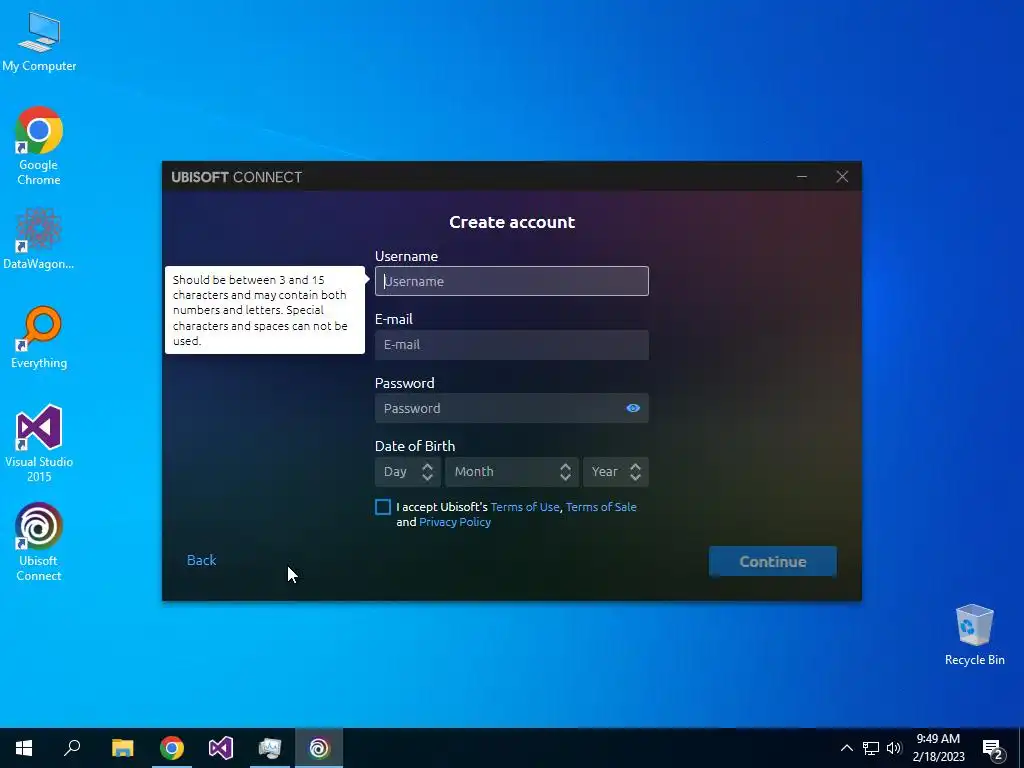The width and height of the screenshot is (1024, 768).
Task: Go Back from Create account
Action: point(201,560)
